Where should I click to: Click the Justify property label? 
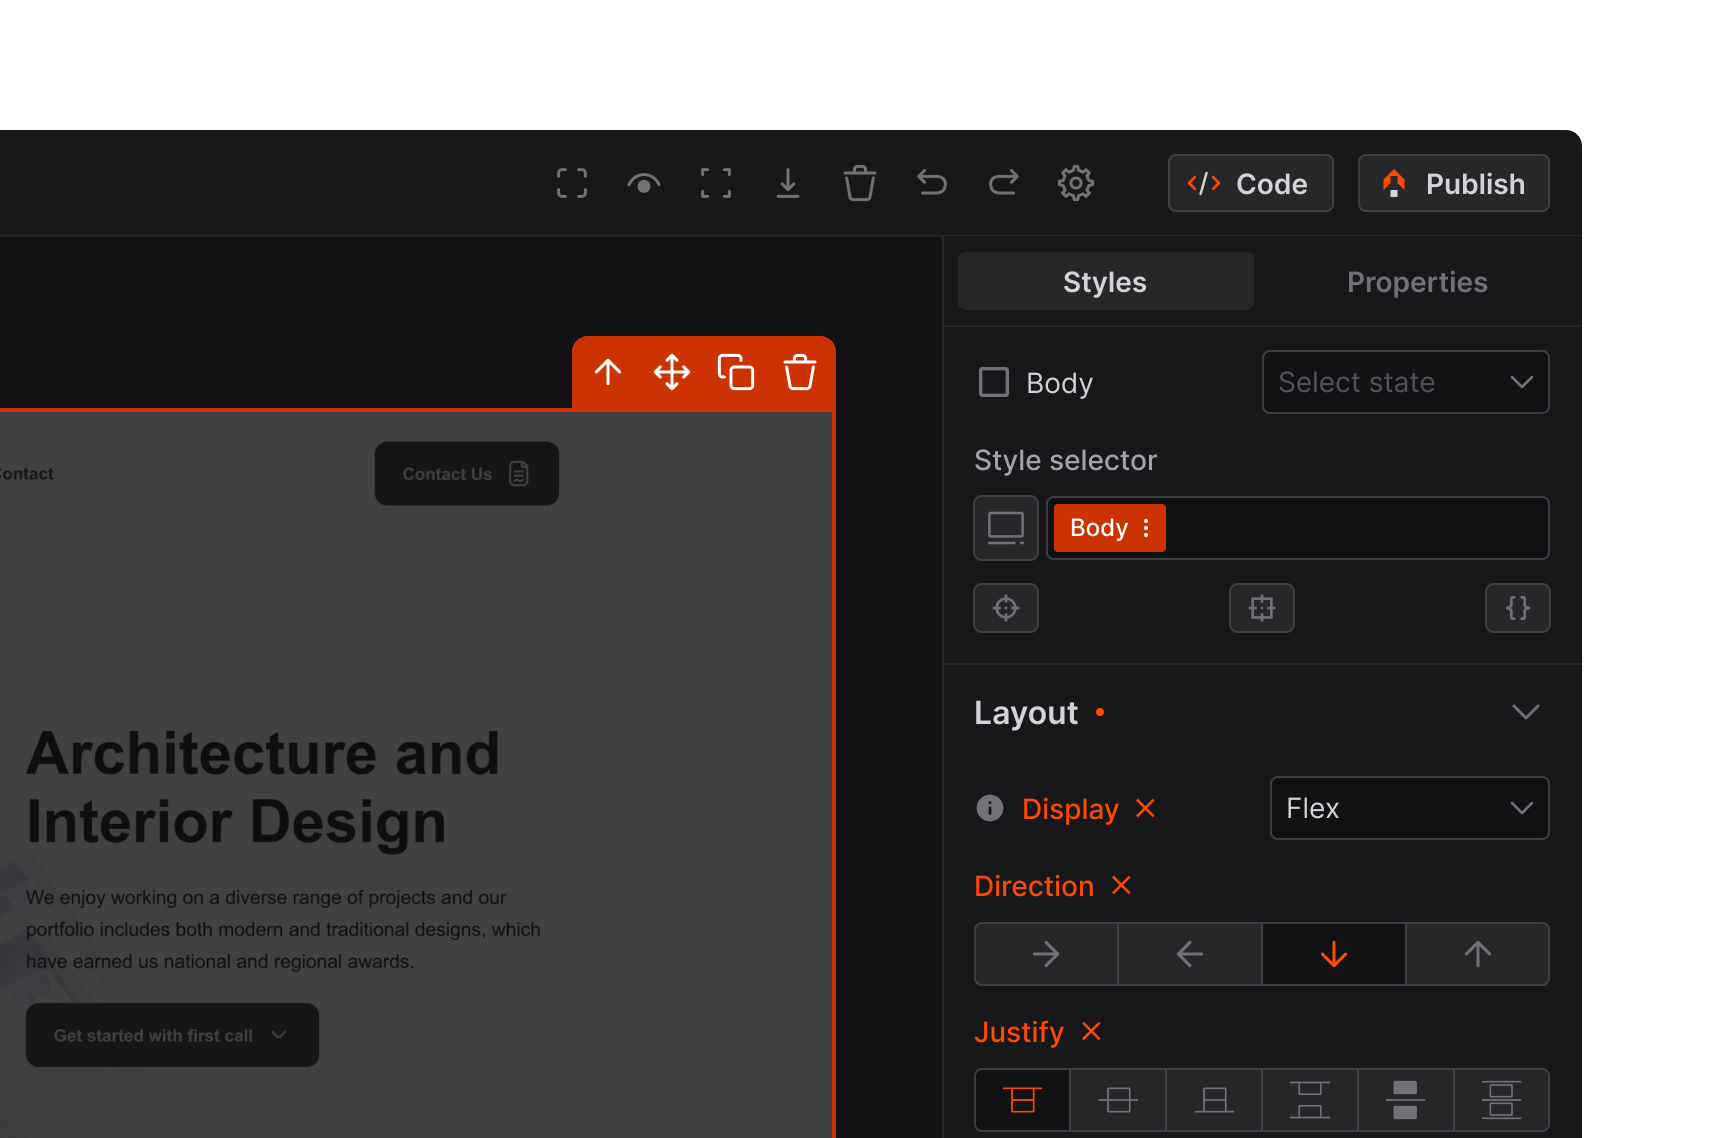[x=1019, y=1032]
